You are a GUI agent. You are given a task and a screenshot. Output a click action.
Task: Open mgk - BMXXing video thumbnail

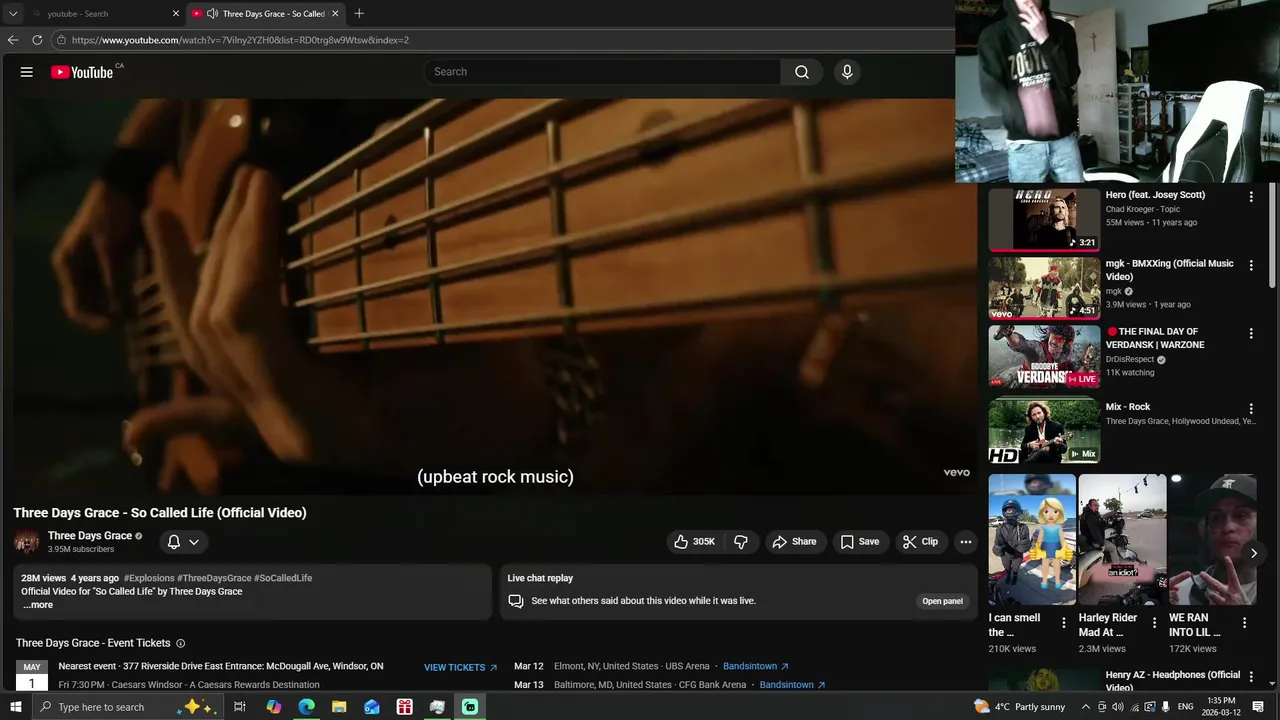click(1044, 288)
